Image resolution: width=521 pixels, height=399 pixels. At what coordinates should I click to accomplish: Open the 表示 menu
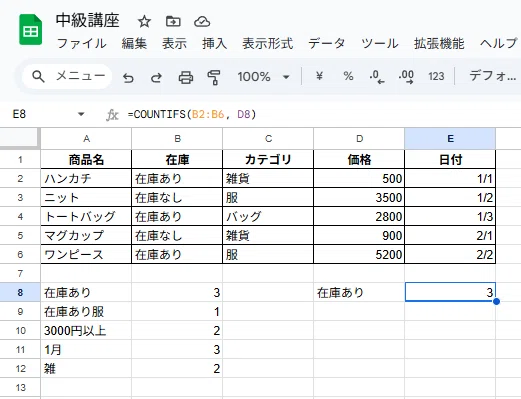(x=174, y=44)
